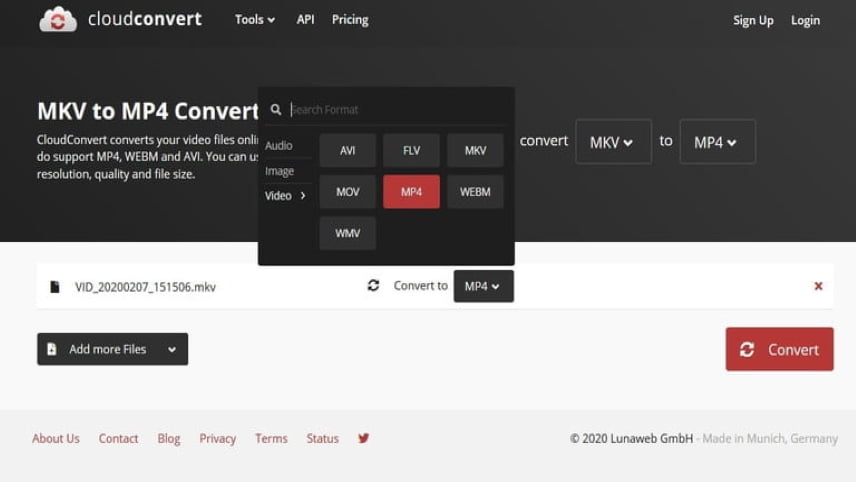Click the file name VID_20200207_151506.mkv
Viewport: 856px width, 482px height.
[145, 287]
